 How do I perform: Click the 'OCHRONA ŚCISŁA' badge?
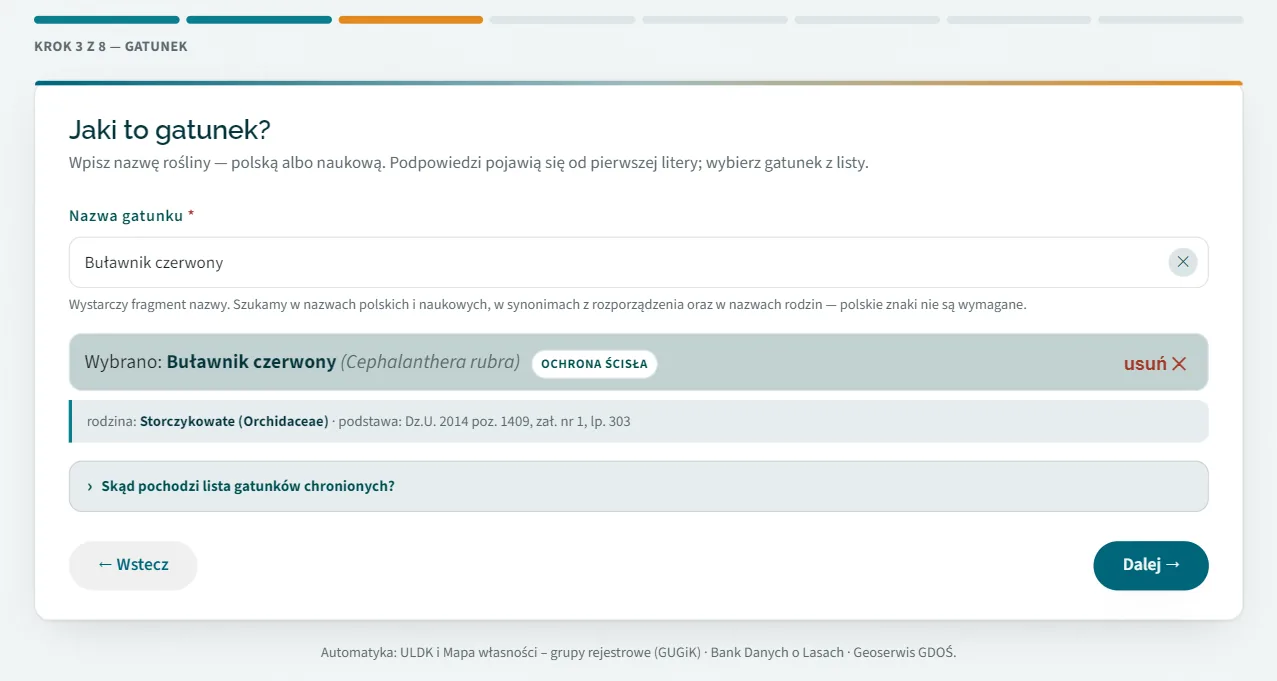tap(594, 363)
